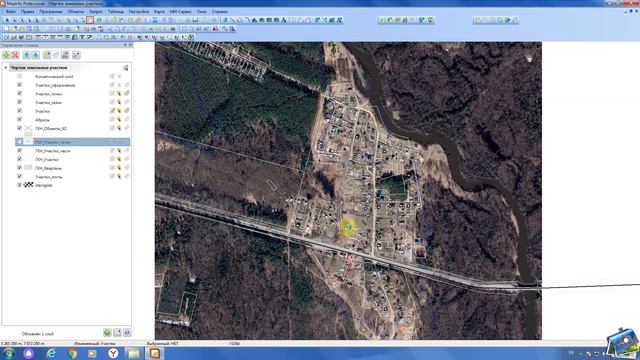This screenshot has height=360, width=640.
Task: Open the Объекты menu
Action: click(76, 12)
